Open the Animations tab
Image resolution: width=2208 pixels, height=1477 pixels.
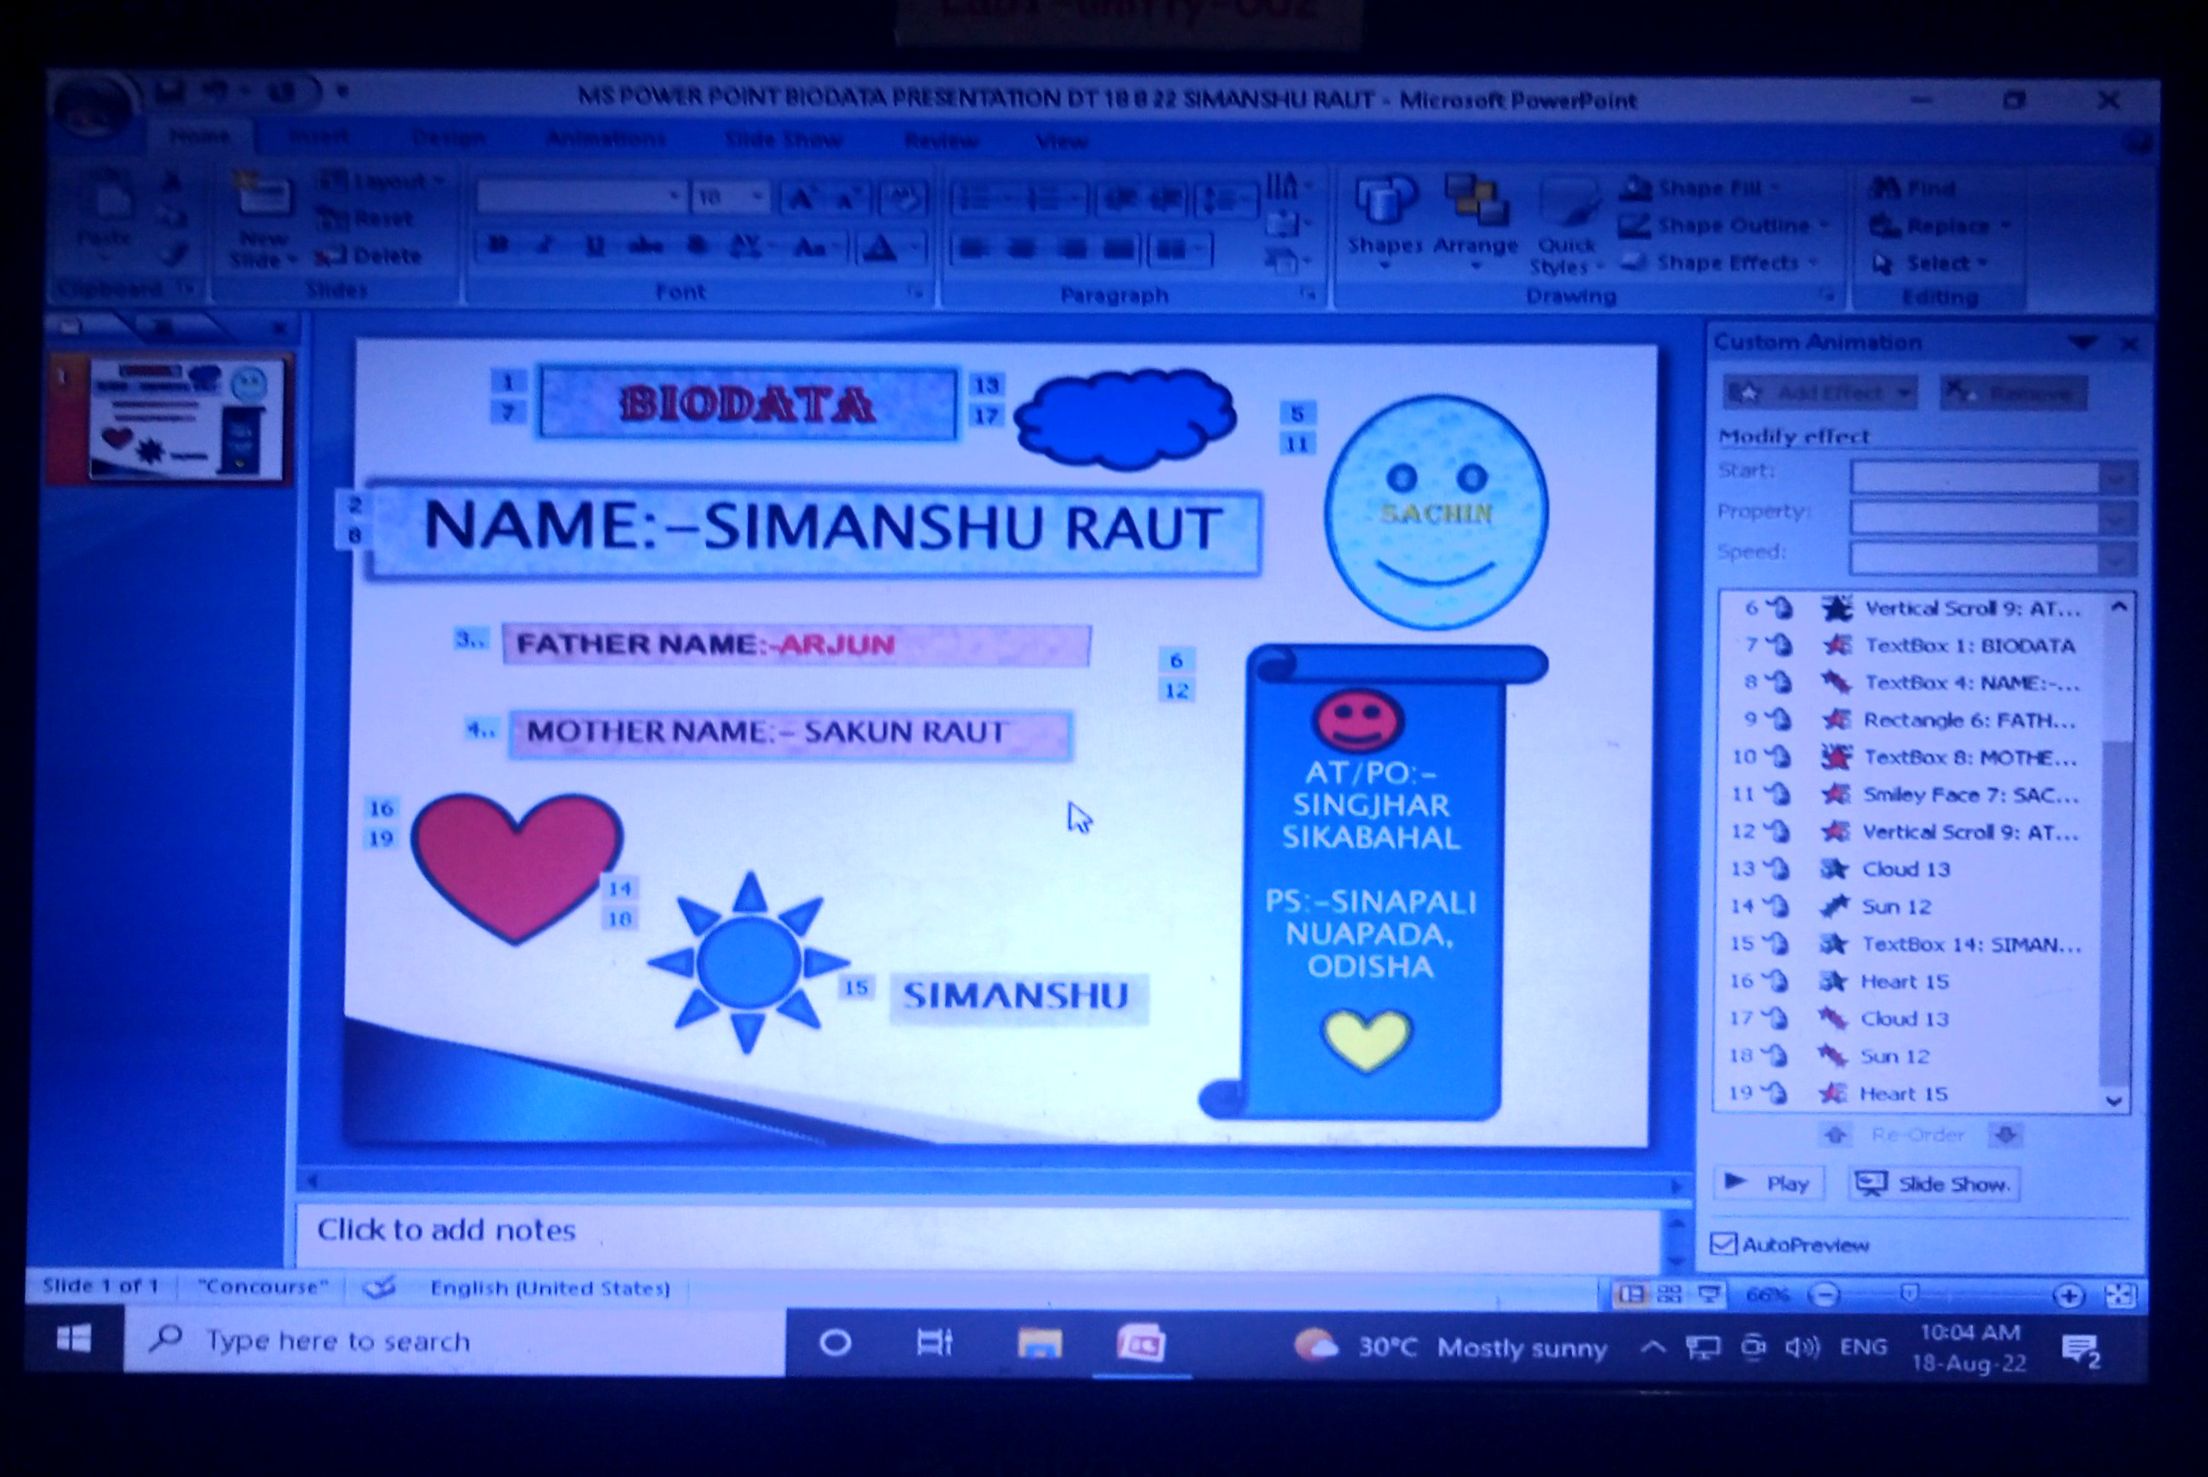[606, 139]
